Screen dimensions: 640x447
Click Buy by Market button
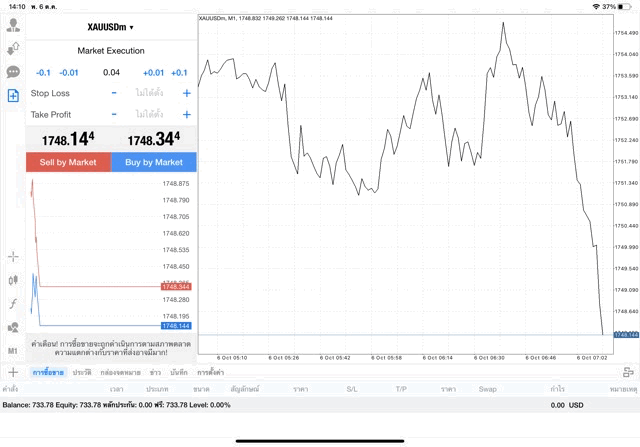click(x=153, y=162)
